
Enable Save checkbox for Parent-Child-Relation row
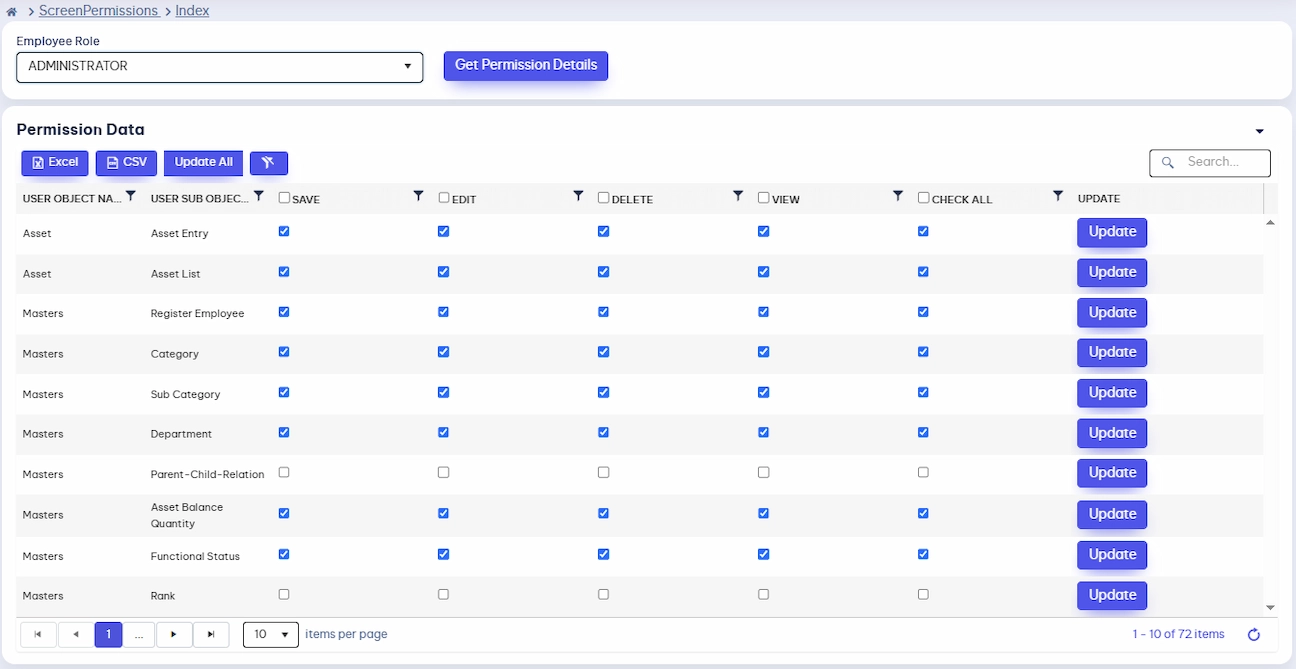[x=284, y=472]
